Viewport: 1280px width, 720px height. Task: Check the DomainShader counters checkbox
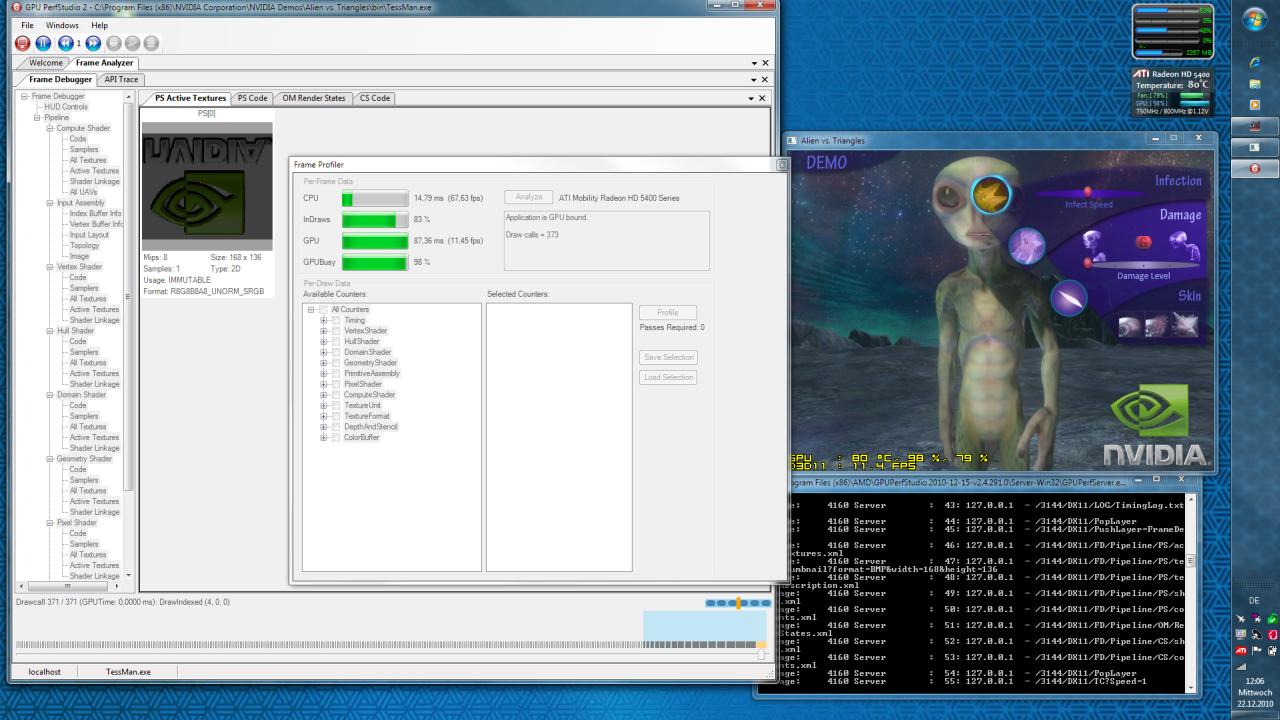(x=336, y=352)
